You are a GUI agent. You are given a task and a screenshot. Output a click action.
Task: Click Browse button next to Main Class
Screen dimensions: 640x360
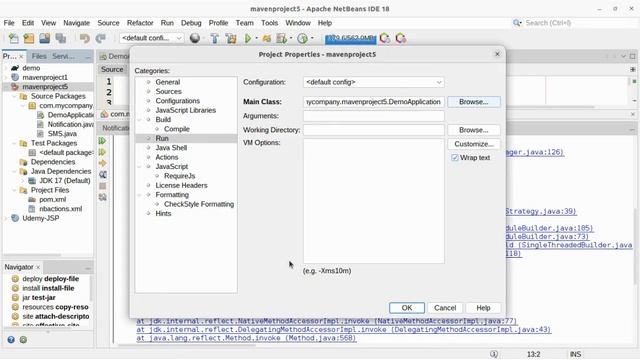point(473,102)
